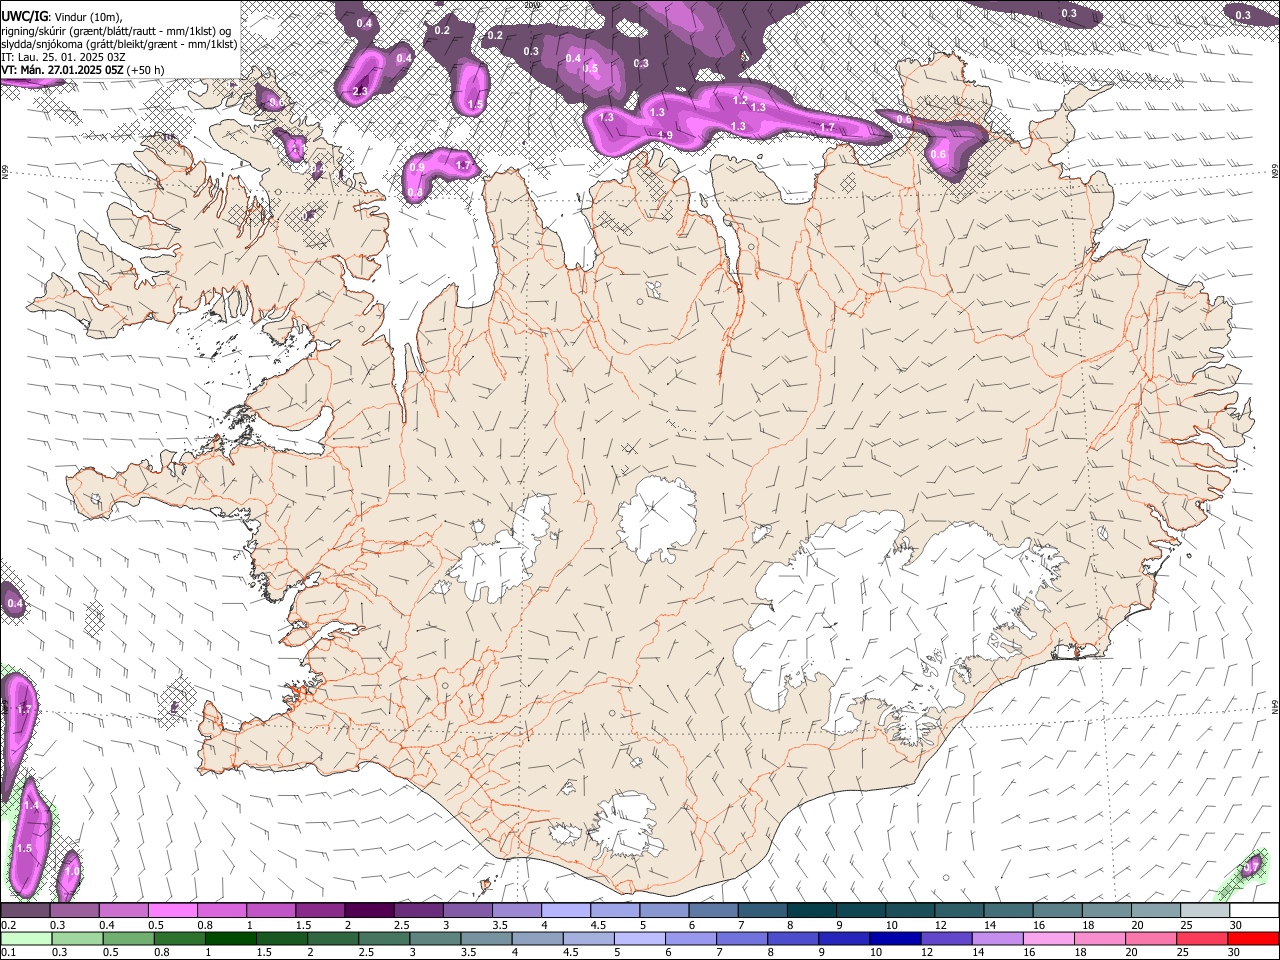The width and height of the screenshot is (1280, 960).
Task: Click the "0.9" snowfall value on the map
Action: point(418,167)
